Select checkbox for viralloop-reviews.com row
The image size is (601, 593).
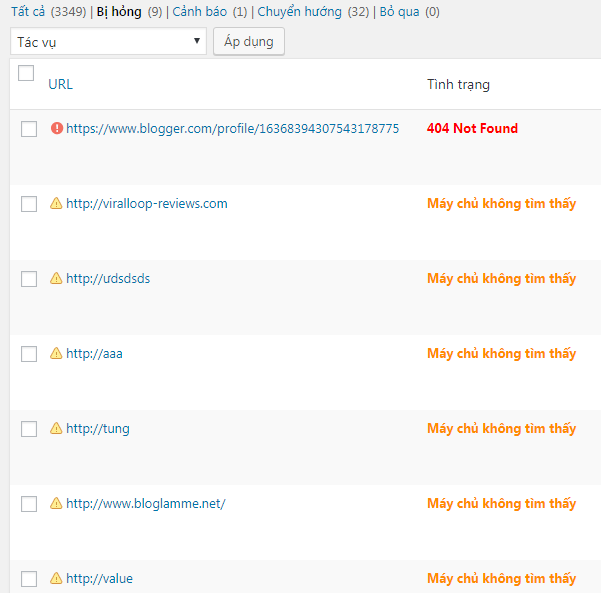coord(29,204)
